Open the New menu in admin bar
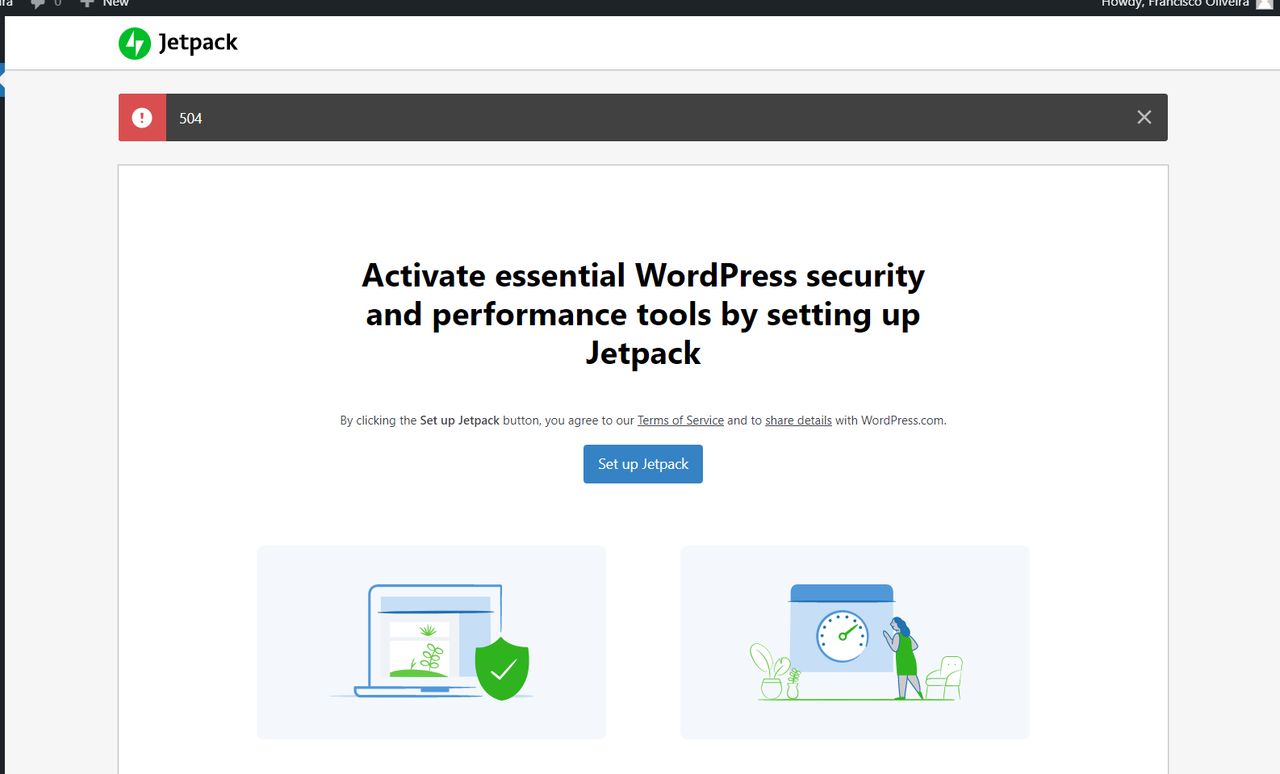This screenshot has height=774, width=1280. (x=105, y=4)
